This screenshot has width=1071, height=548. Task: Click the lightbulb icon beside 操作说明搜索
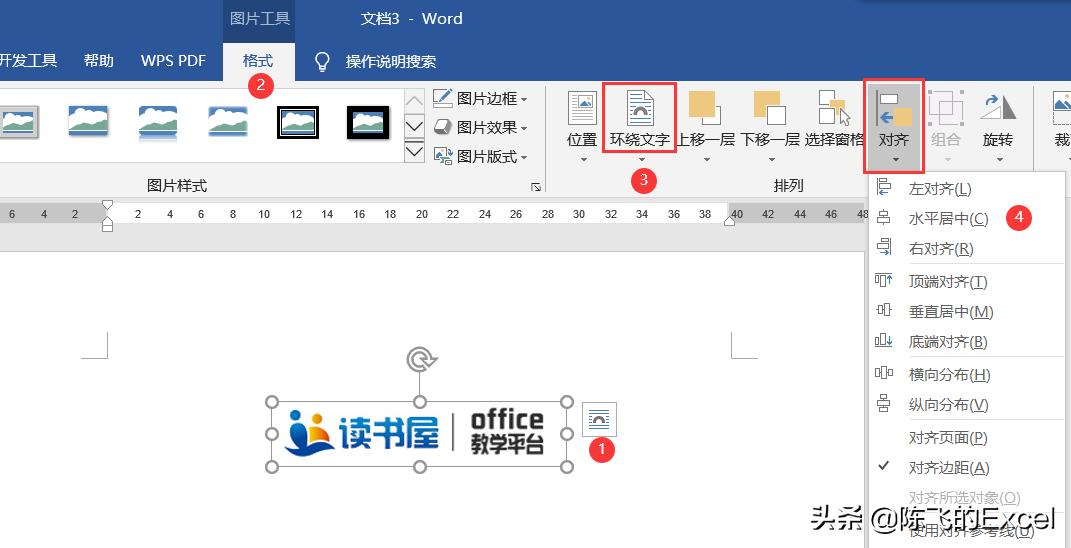[322, 61]
